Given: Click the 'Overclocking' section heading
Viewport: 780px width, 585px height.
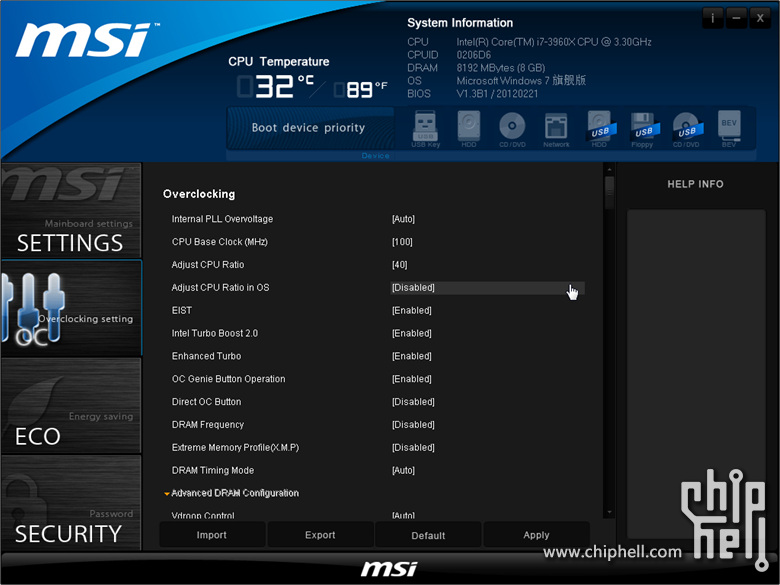Looking at the screenshot, I should [199, 194].
